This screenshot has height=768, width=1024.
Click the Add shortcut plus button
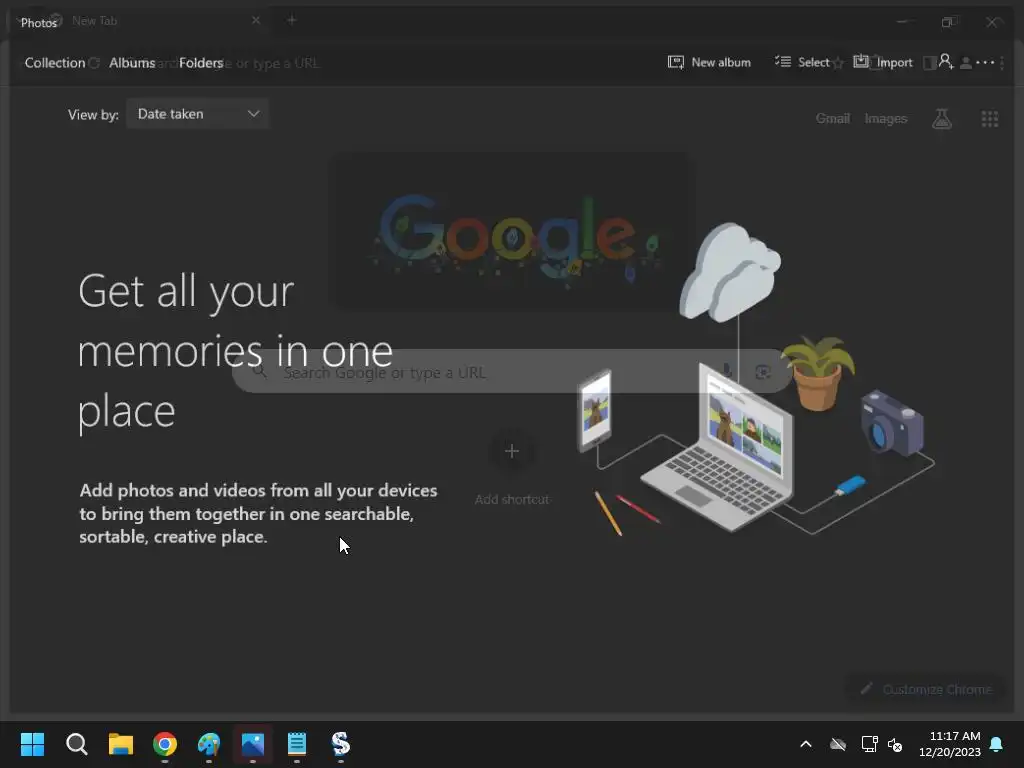point(512,451)
